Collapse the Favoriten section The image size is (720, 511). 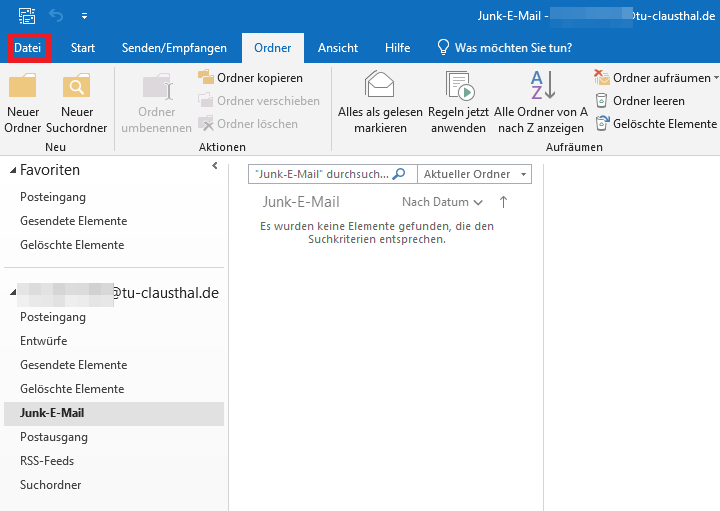tap(13, 170)
